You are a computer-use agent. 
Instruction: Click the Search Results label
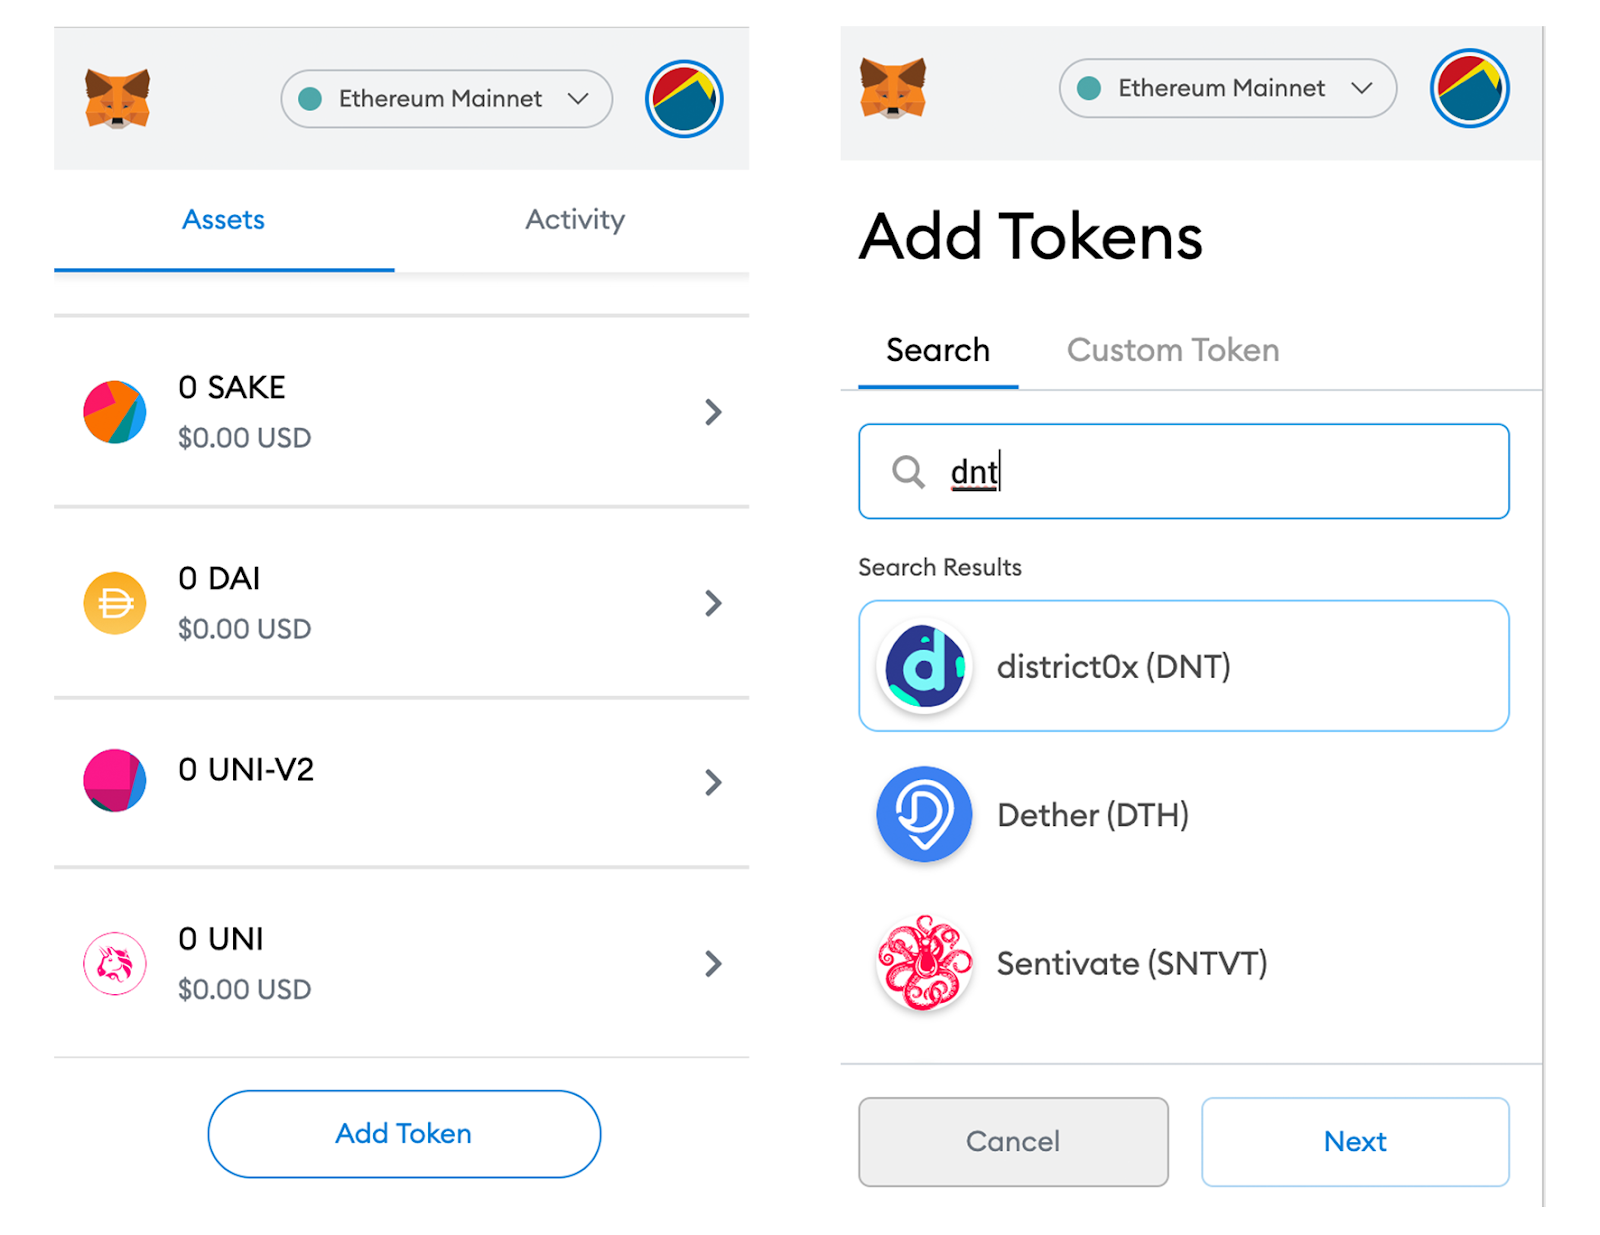(940, 567)
